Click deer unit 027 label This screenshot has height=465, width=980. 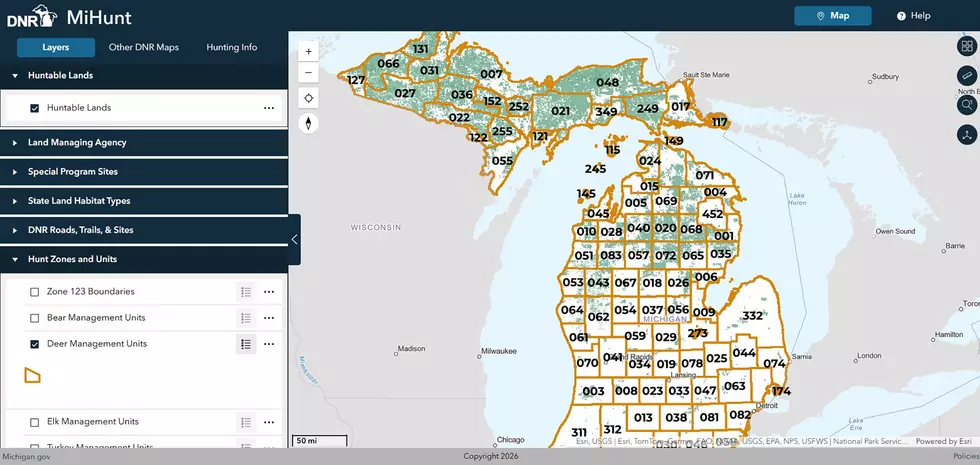tap(405, 93)
